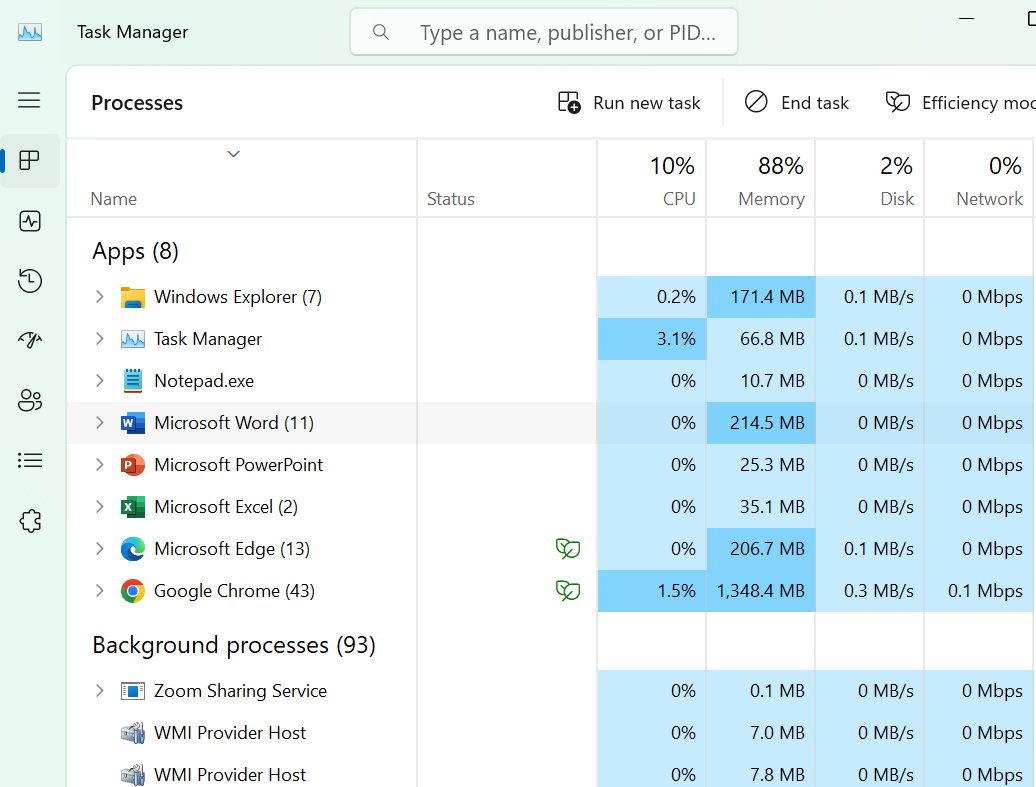Click icon of WMI Provider Host 7.0 MB
Viewport: 1036px width, 787px height.
pyautogui.click(x=133, y=733)
